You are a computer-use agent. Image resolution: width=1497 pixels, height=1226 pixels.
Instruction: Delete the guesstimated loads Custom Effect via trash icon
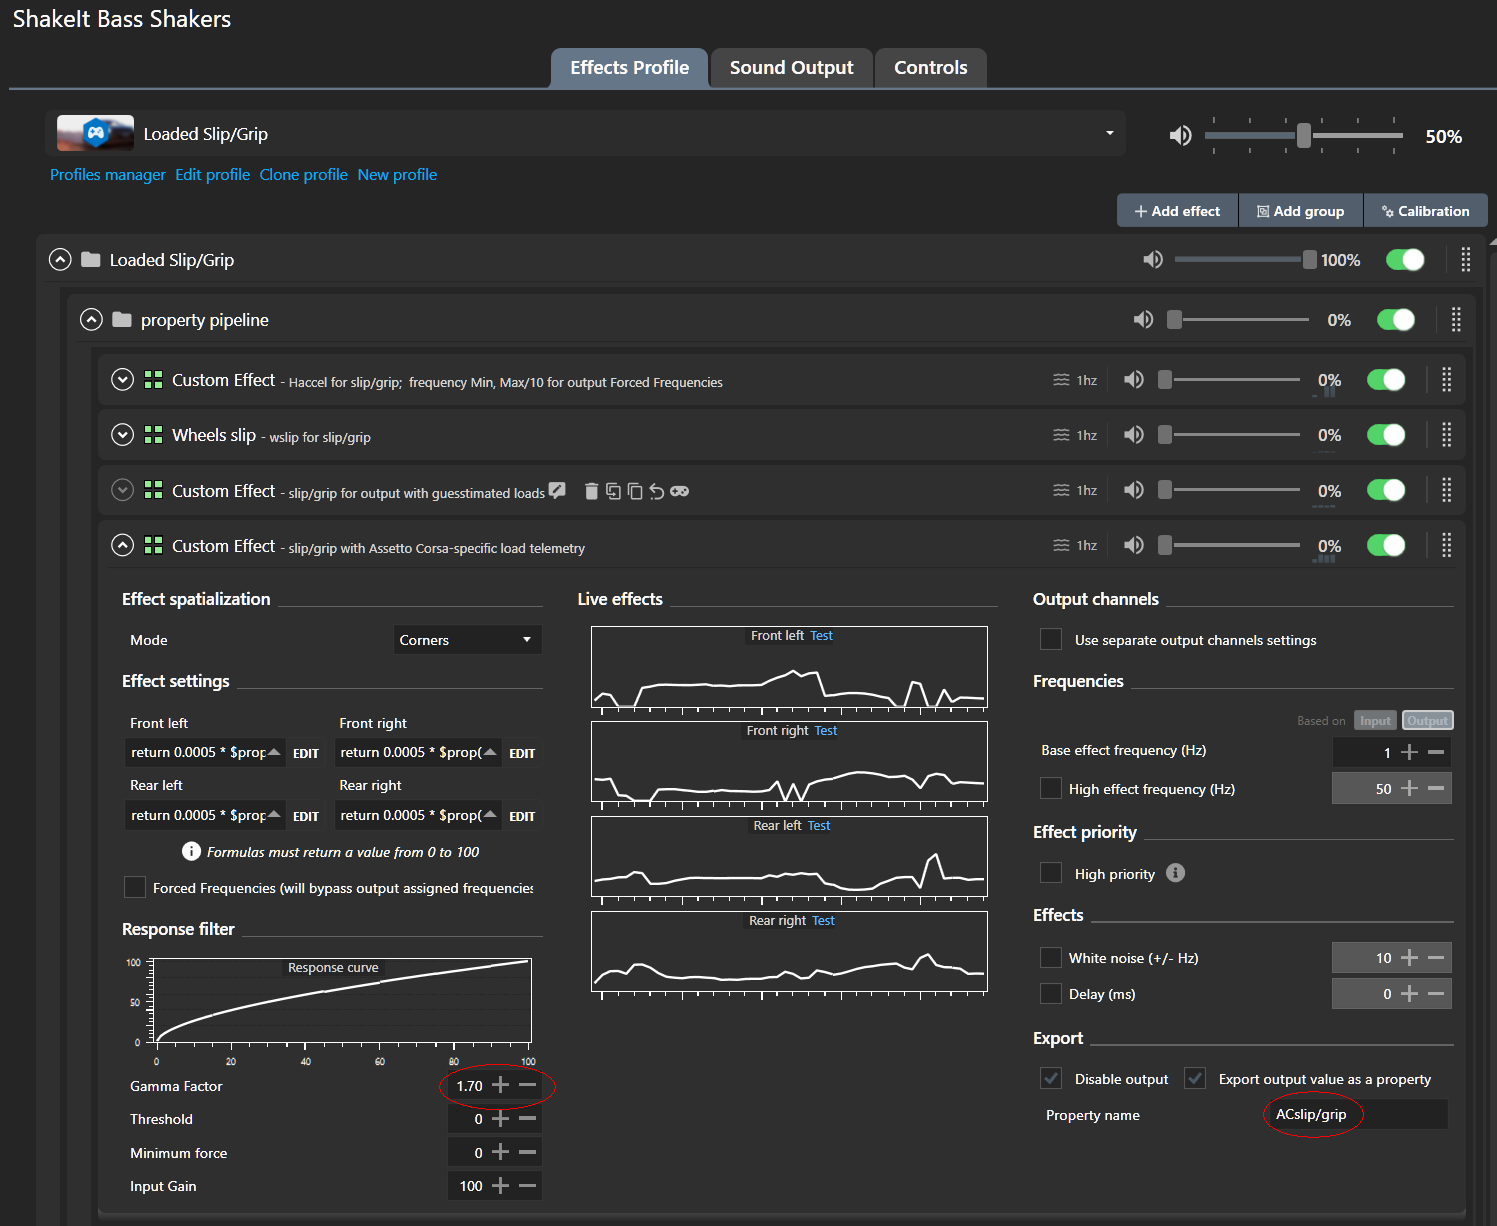click(591, 491)
